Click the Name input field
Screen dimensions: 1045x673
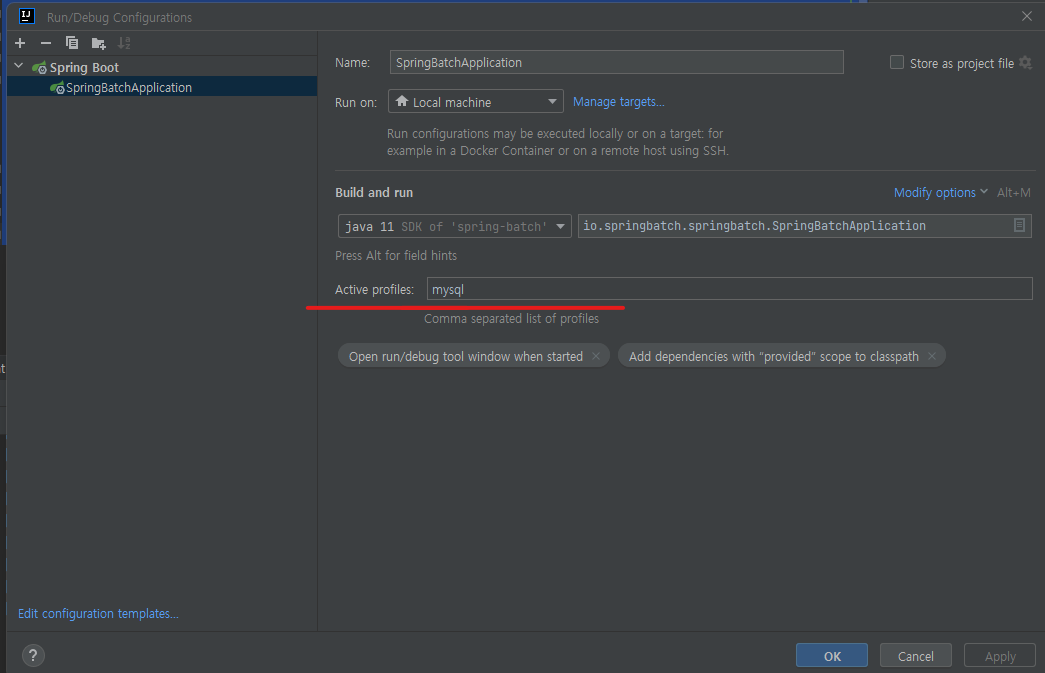click(616, 63)
